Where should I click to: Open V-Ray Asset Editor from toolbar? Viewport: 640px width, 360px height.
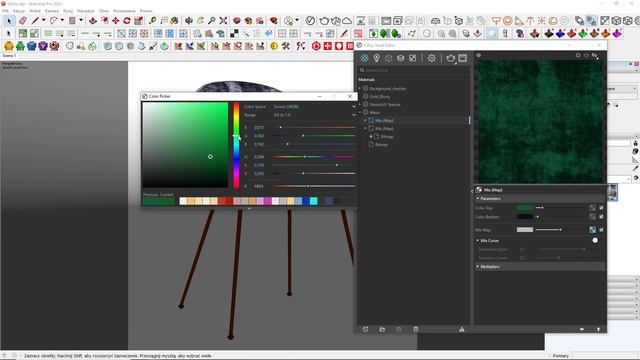tap(311, 20)
